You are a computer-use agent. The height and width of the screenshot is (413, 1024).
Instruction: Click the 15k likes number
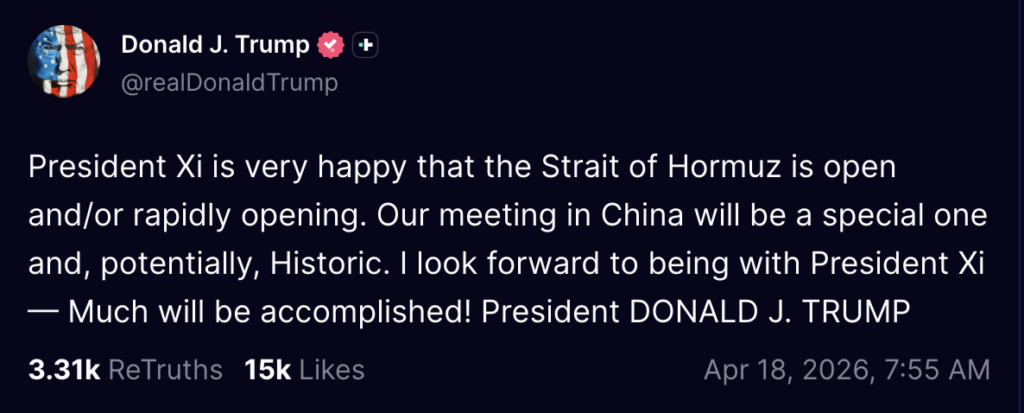[267, 370]
